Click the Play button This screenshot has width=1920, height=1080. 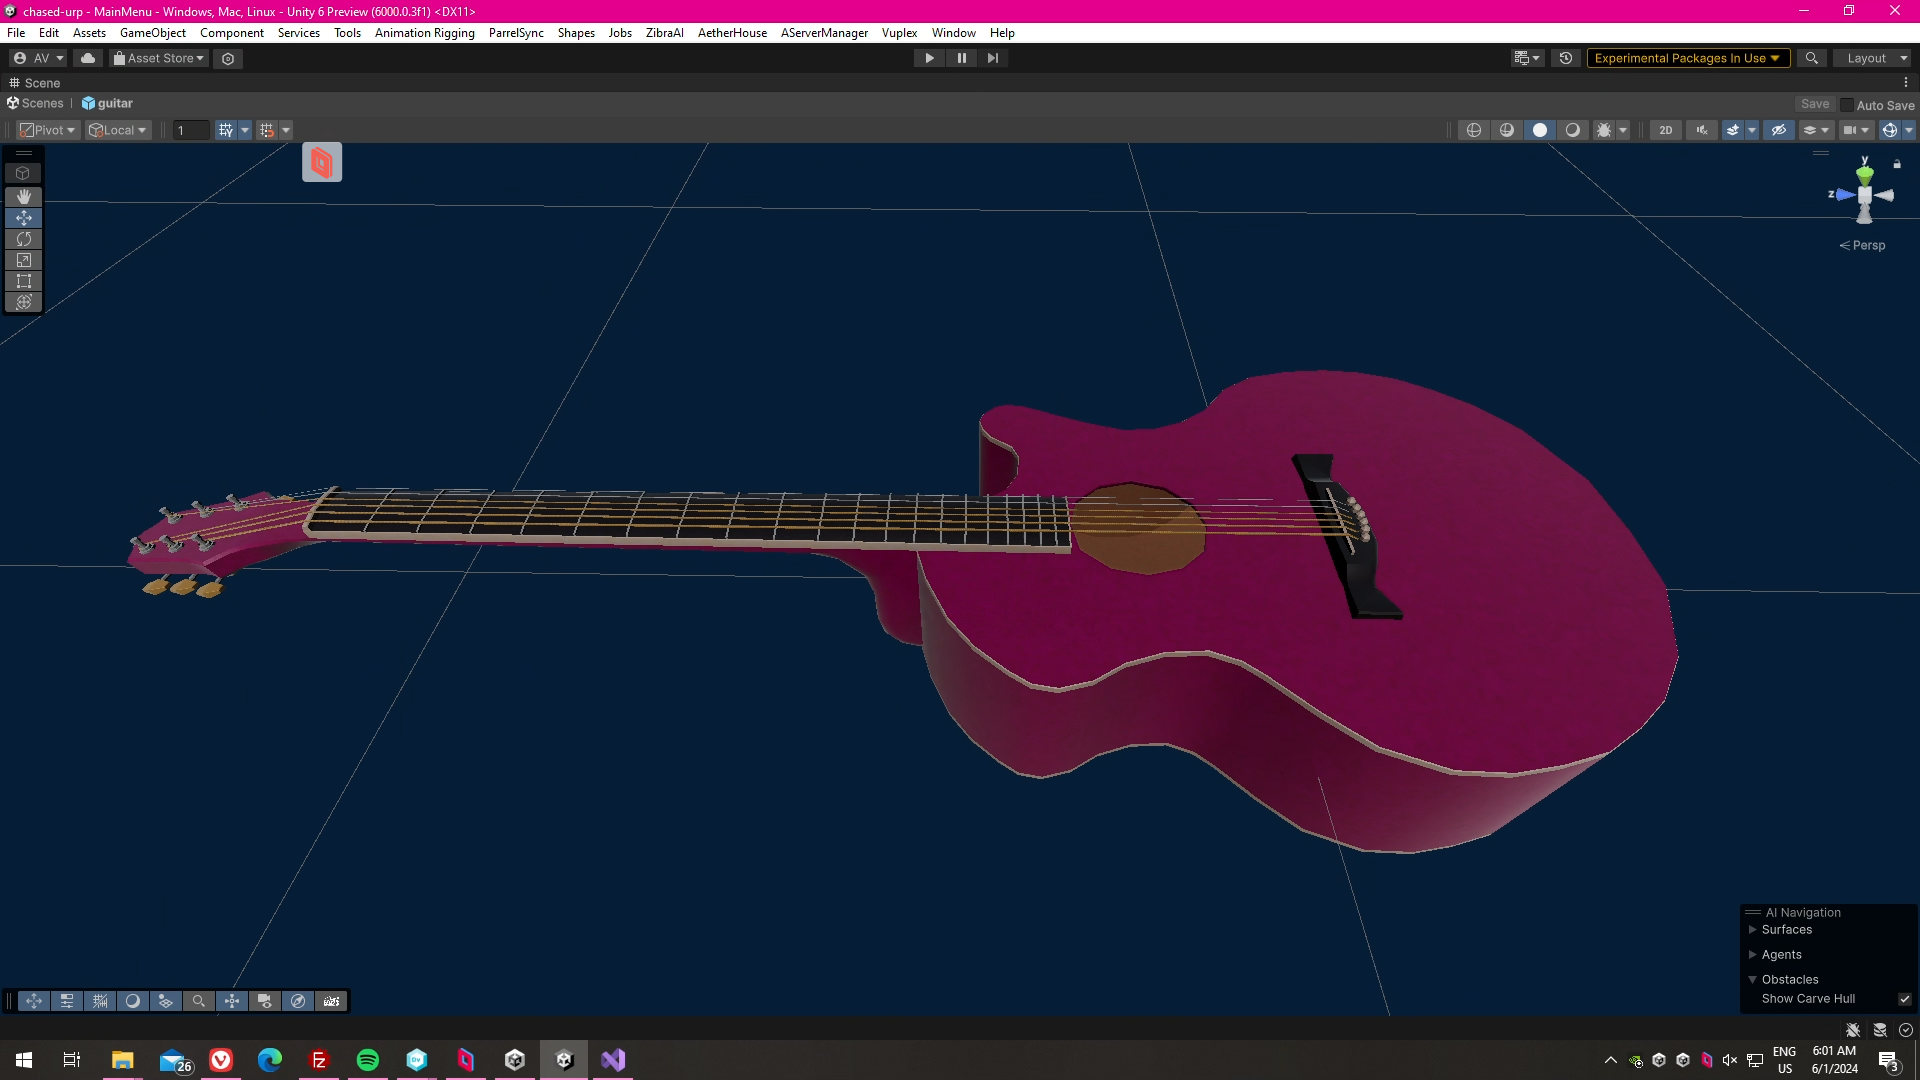click(x=929, y=58)
